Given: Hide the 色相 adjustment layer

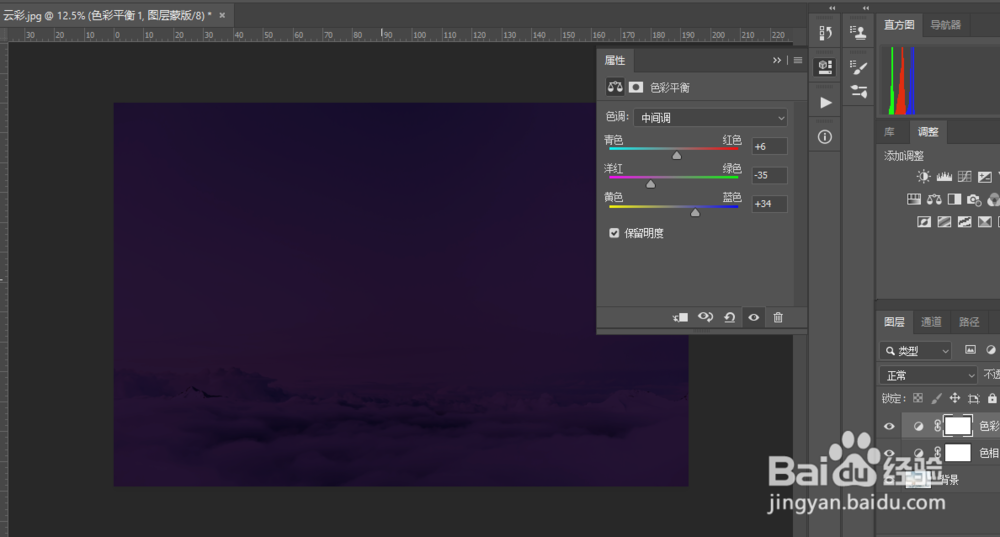Looking at the screenshot, I should (x=889, y=453).
